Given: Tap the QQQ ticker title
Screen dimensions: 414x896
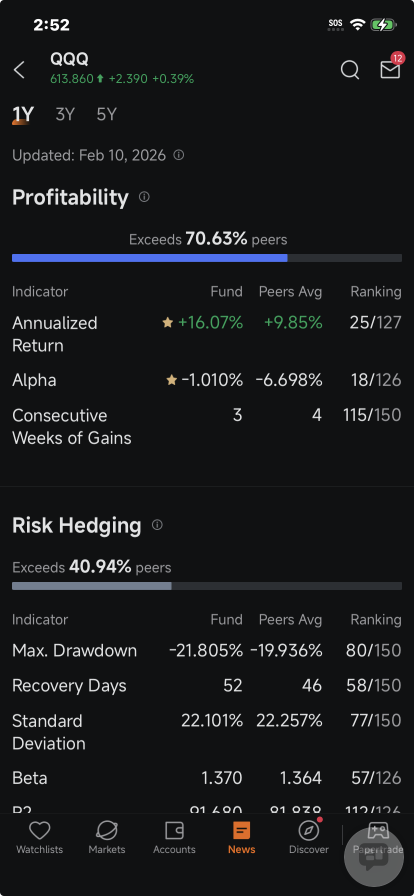Looking at the screenshot, I should click(69, 59).
